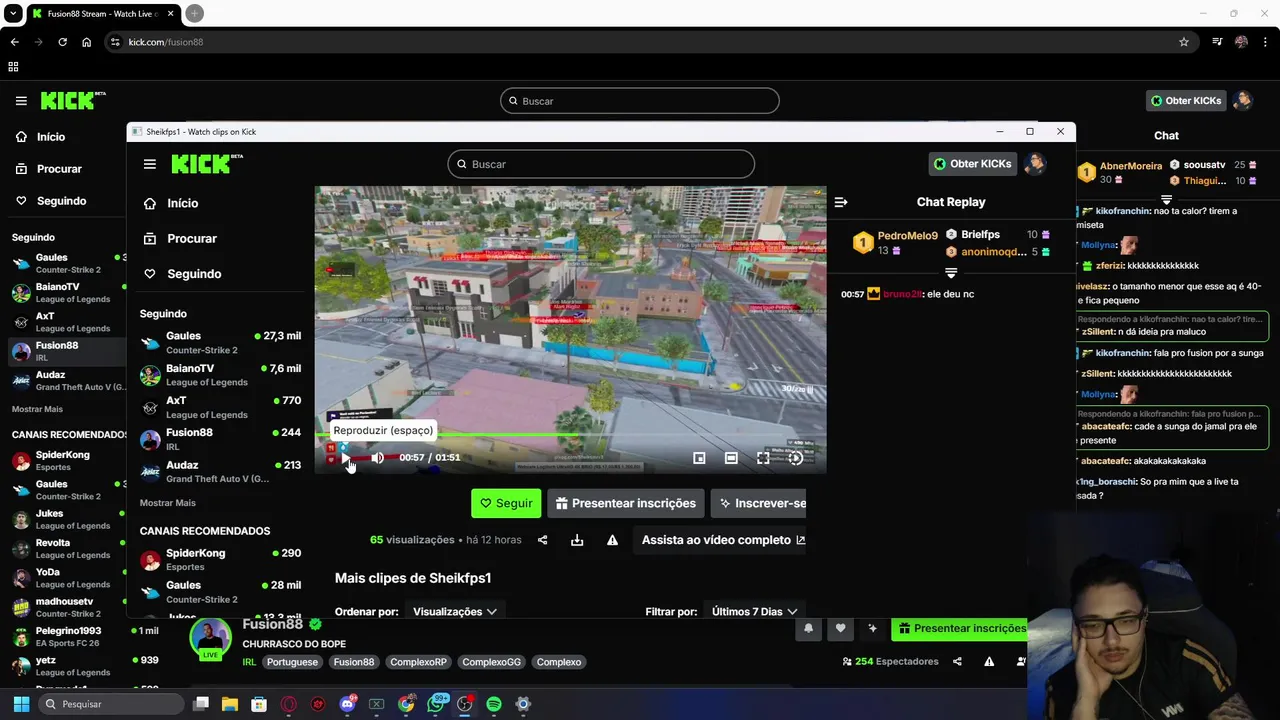The width and height of the screenshot is (1280, 720).
Task: Open Spotify from the taskbar
Action: tap(494, 704)
